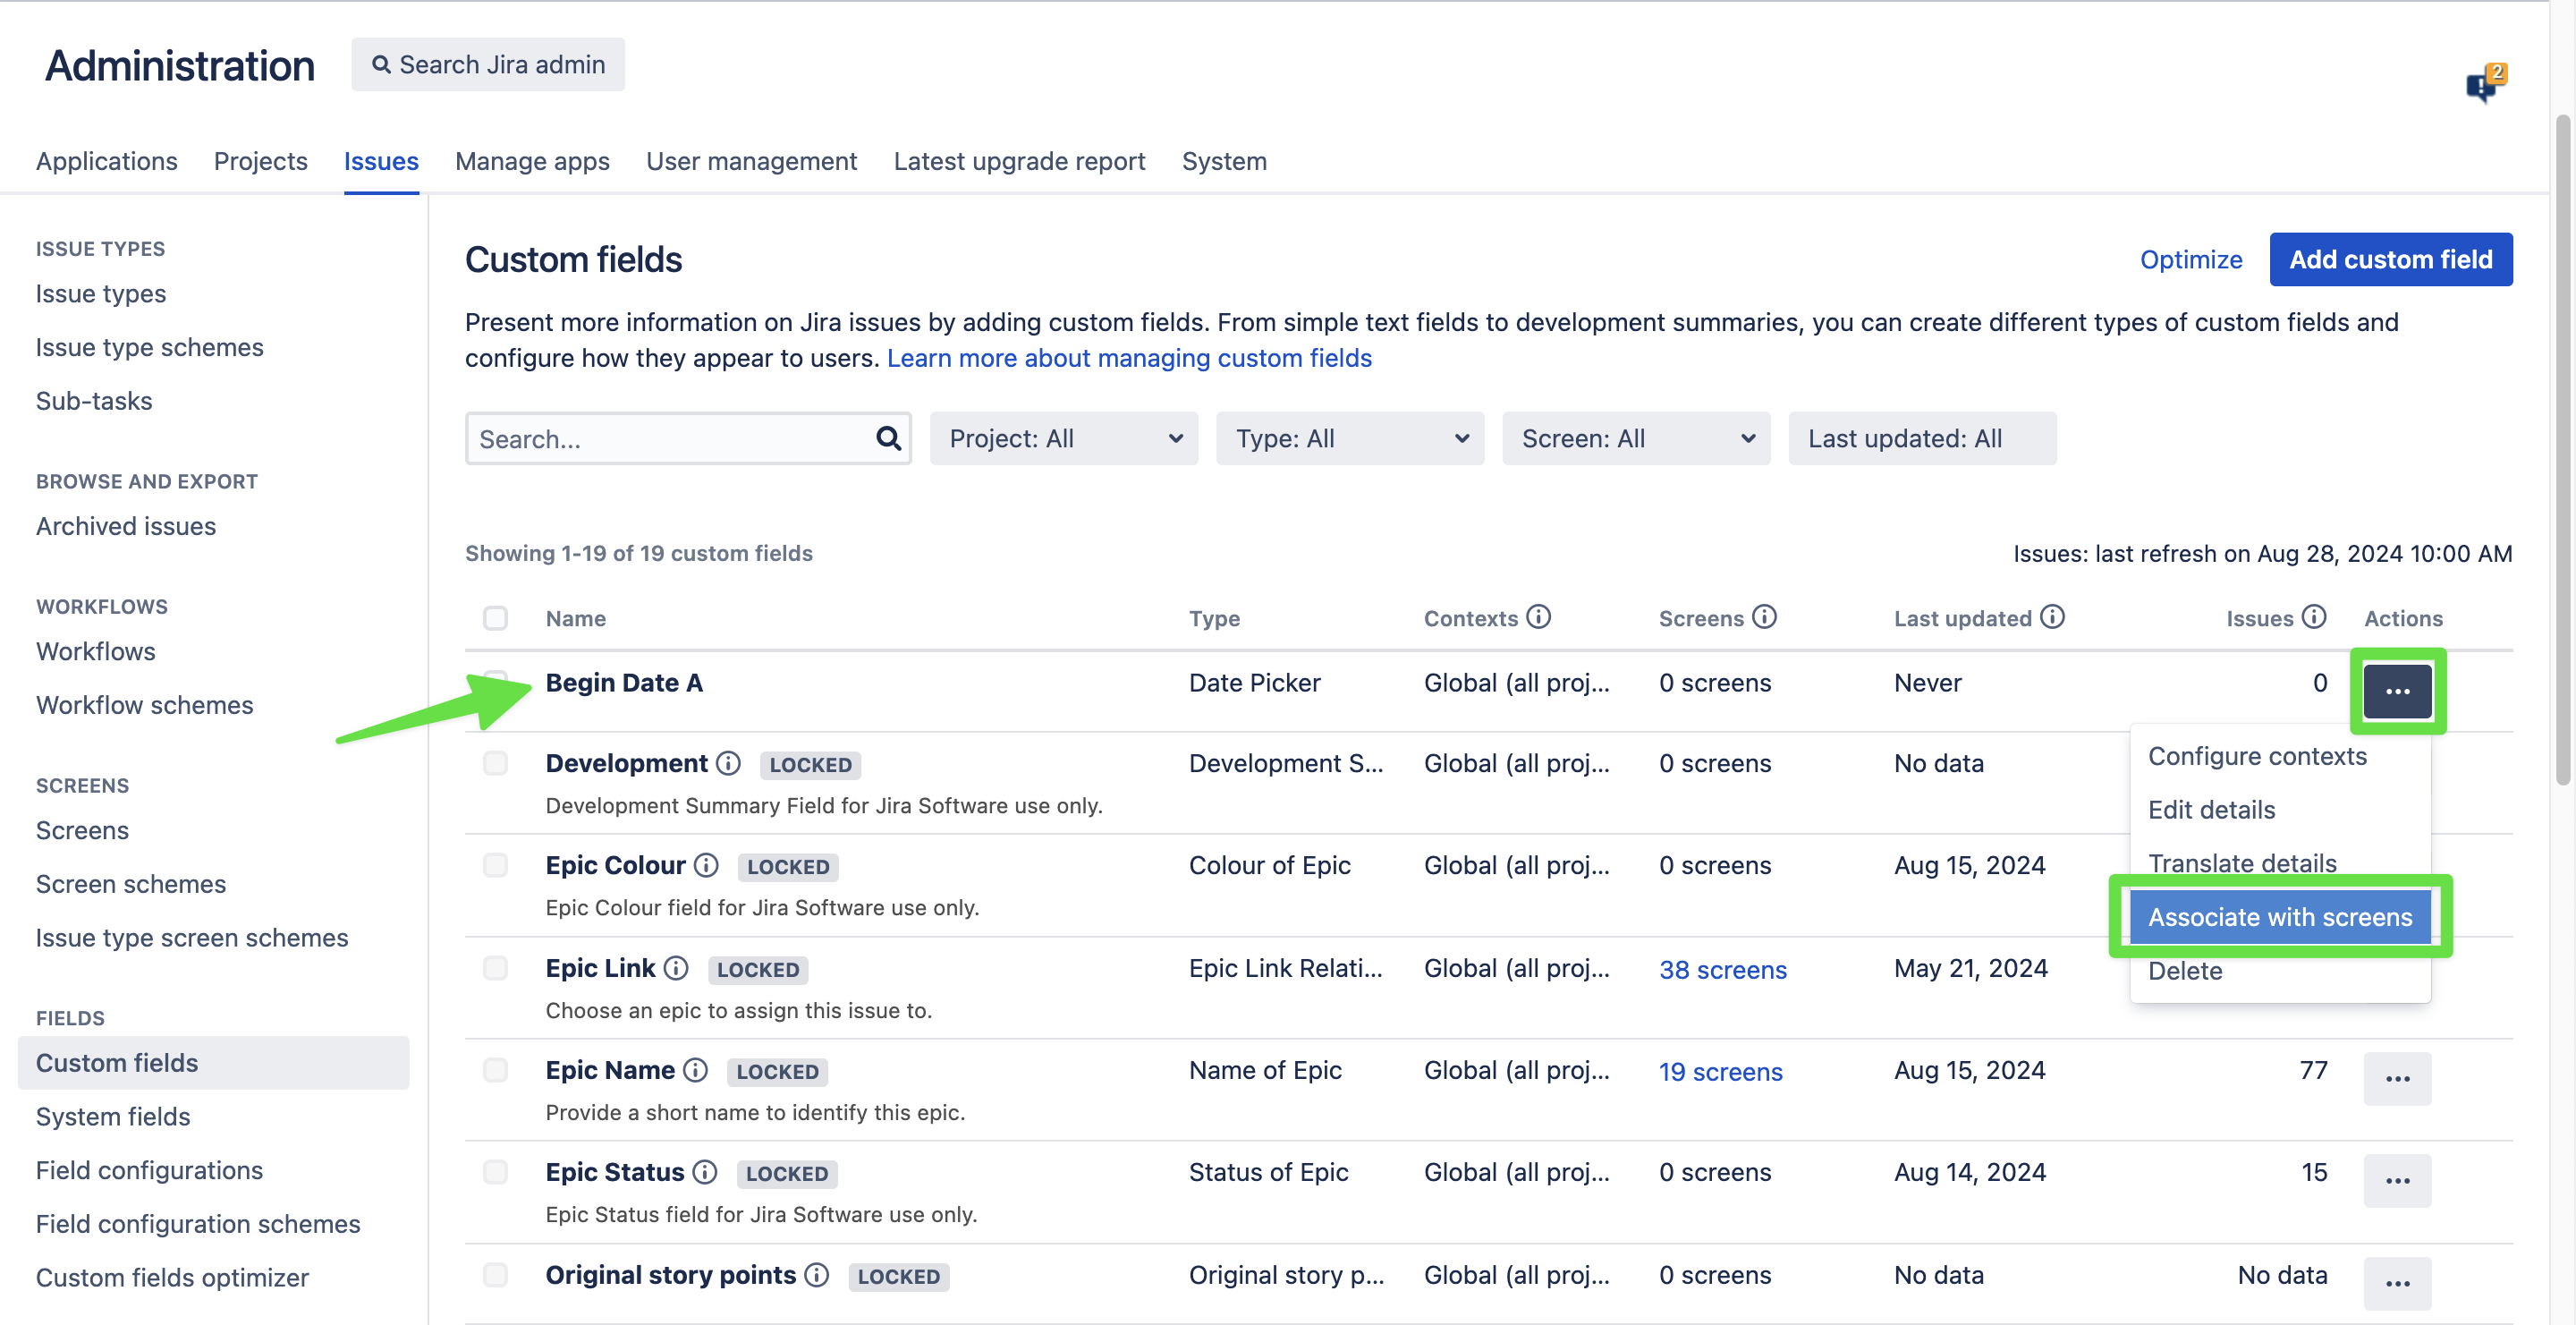This screenshot has width=2576, height=1325.
Task: Expand the Type: All filter dropdown
Action: (x=1349, y=438)
